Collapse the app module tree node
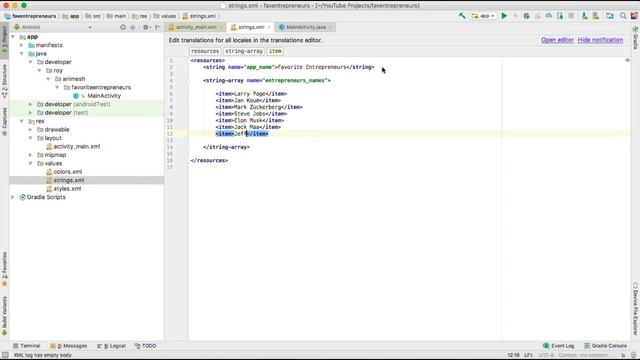640x360 pixels. [x=13, y=37]
